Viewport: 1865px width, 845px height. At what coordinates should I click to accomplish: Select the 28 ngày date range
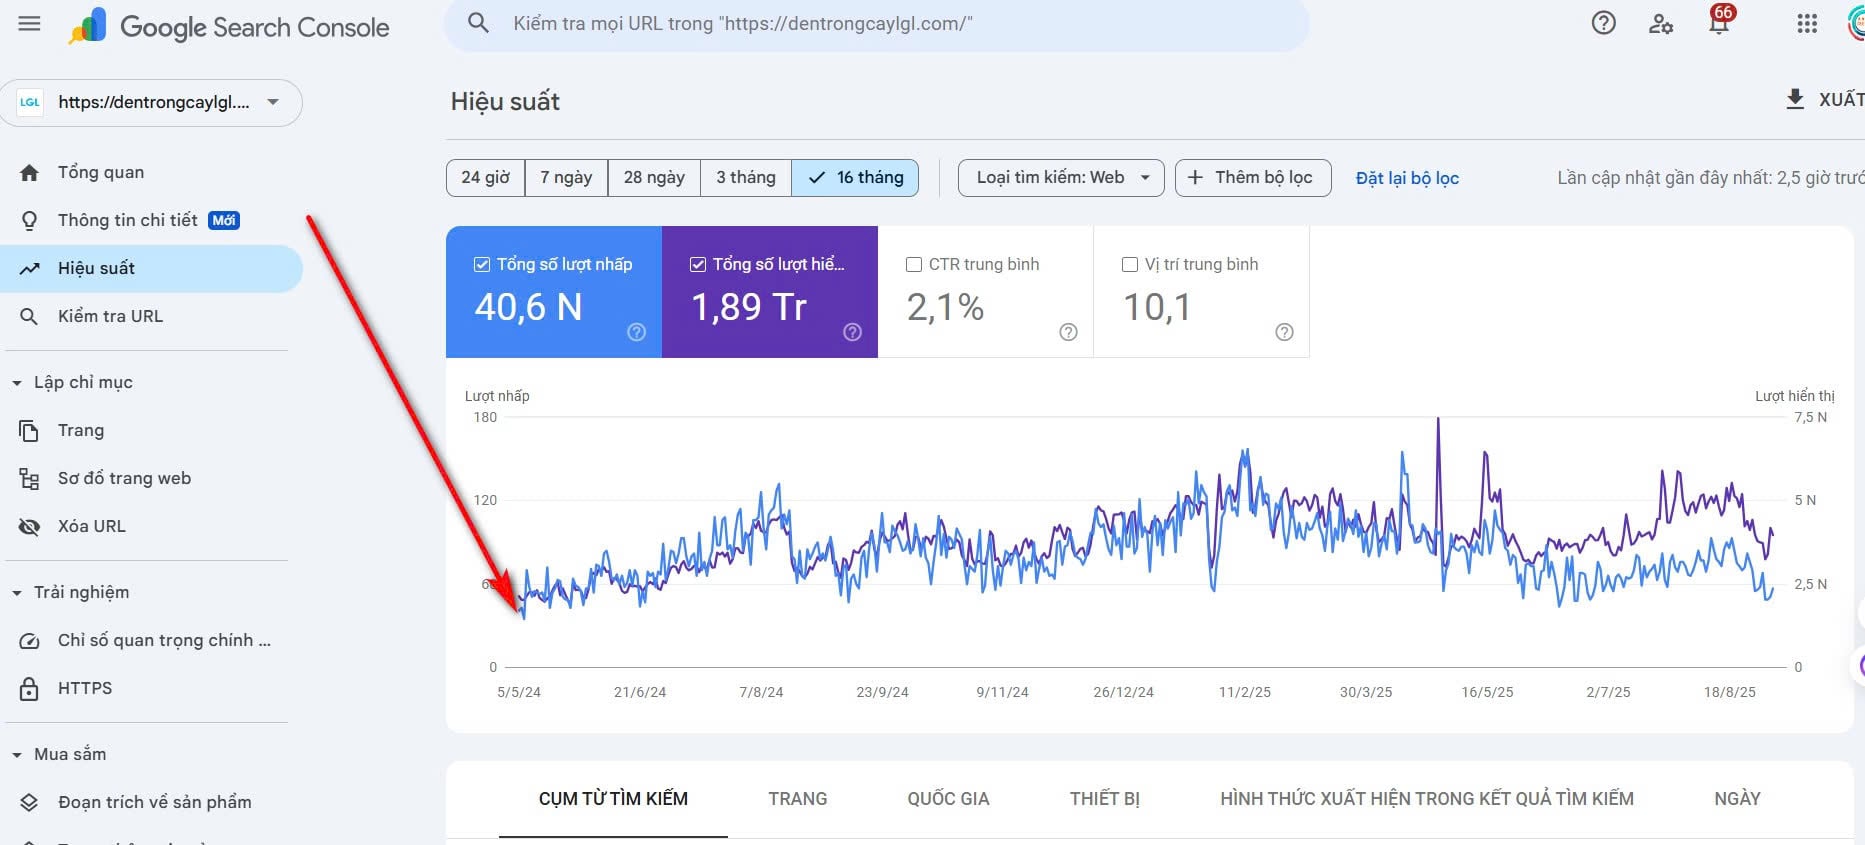click(654, 178)
